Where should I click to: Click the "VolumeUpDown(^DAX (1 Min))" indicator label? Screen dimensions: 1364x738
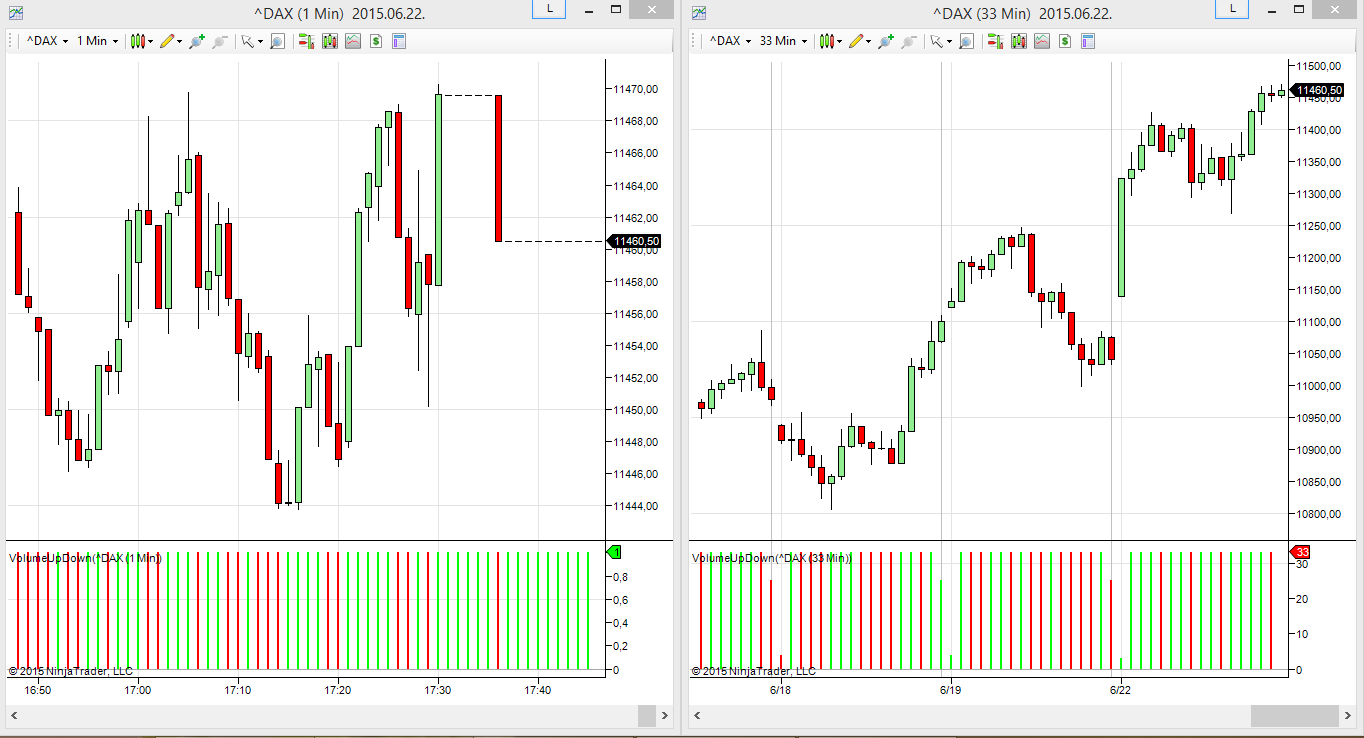[85, 558]
